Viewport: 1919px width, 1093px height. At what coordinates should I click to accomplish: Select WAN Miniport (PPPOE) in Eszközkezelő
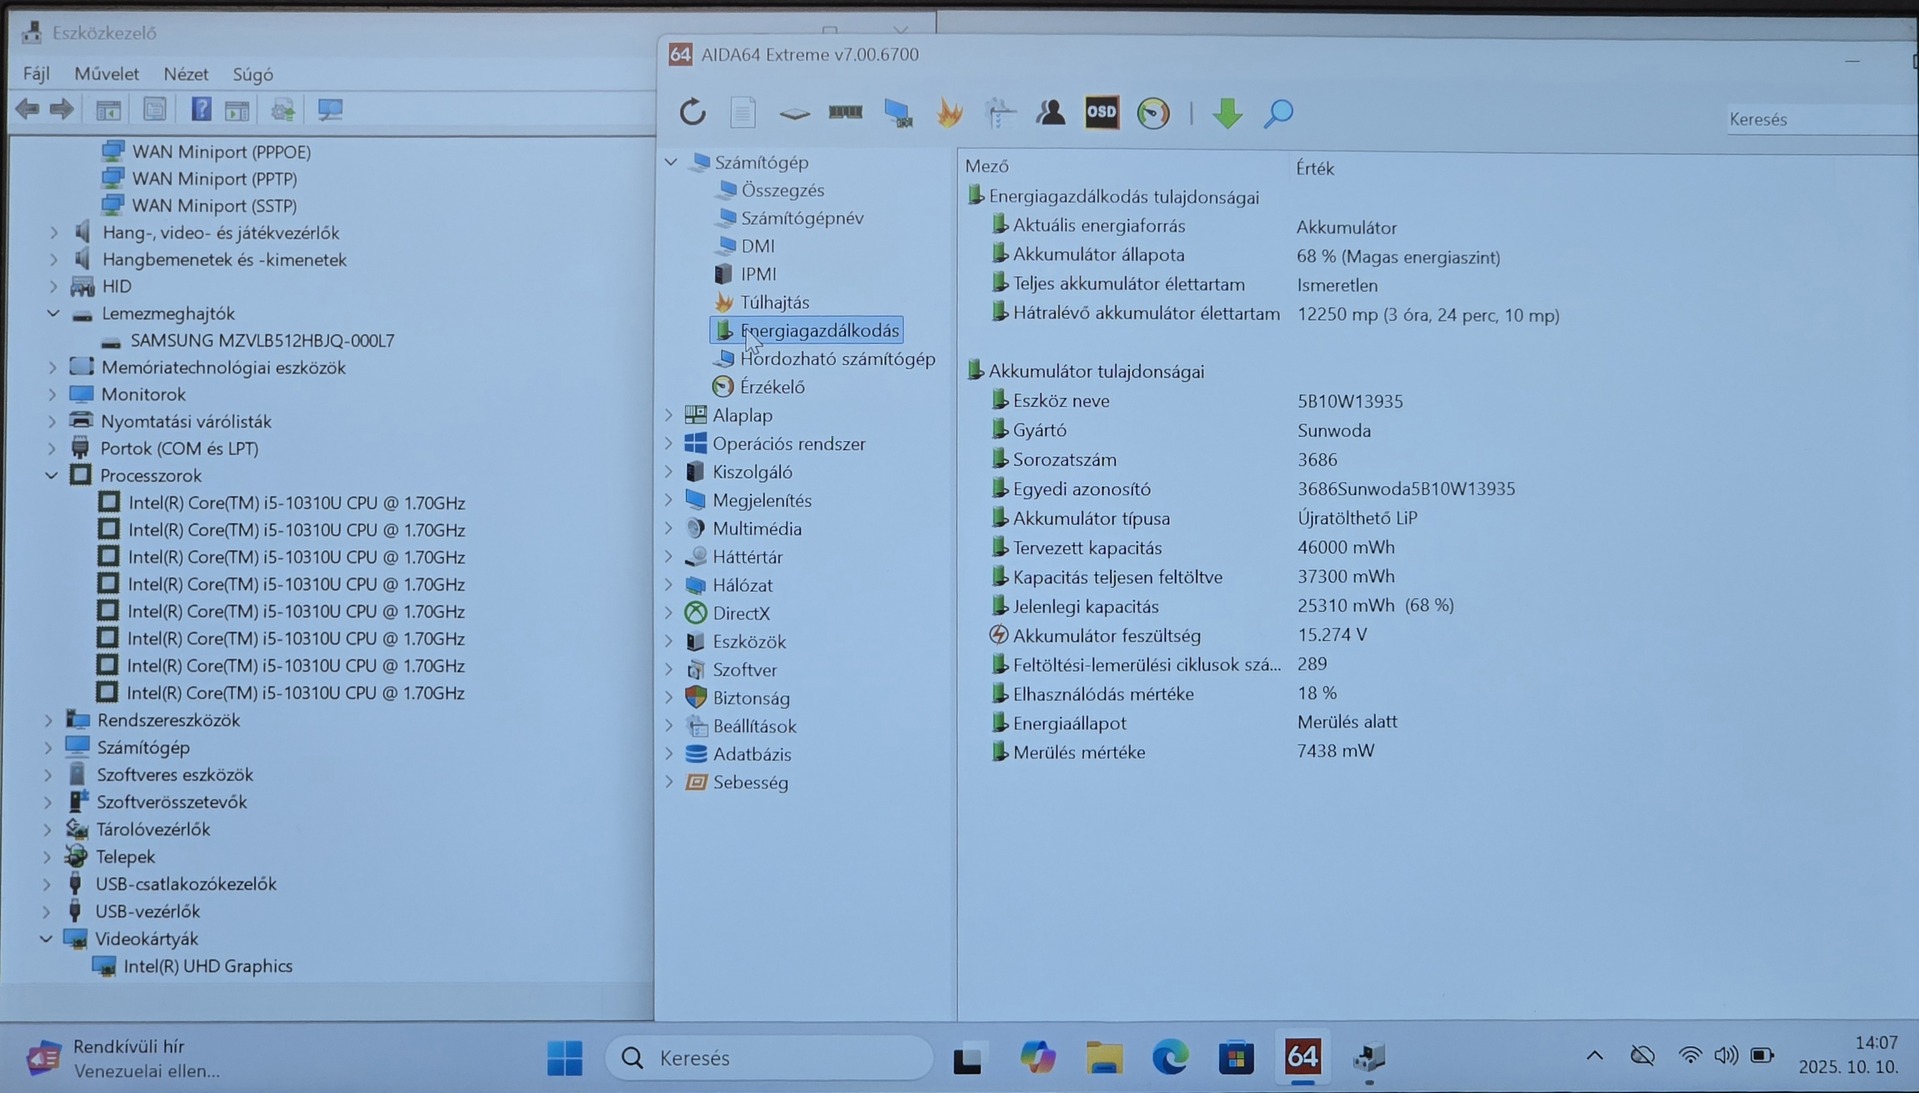coord(221,152)
